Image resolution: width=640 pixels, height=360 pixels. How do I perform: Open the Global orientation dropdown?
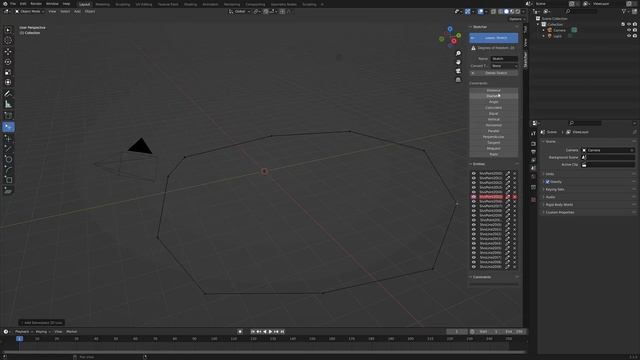click(x=240, y=11)
